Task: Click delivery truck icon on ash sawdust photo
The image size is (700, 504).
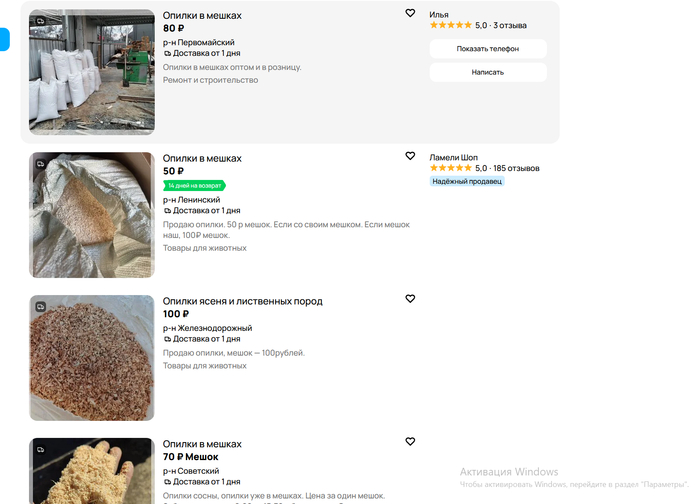Action: (x=39, y=305)
